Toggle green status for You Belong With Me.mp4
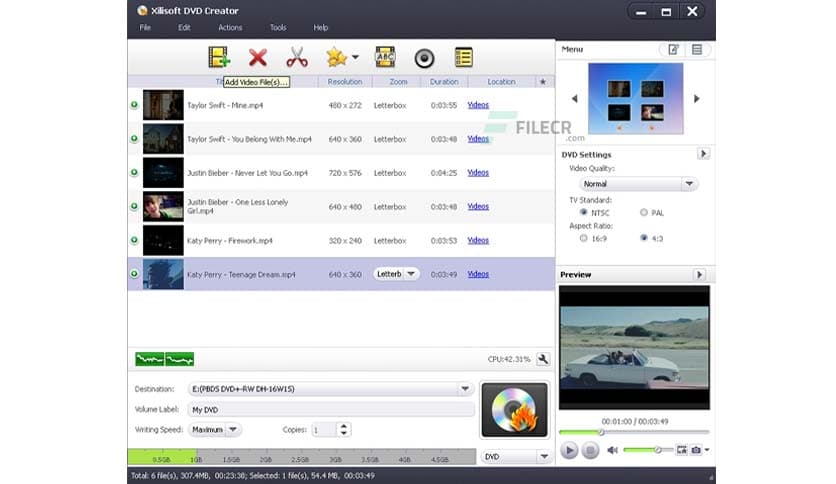Image resolution: width=836 pixels, height=484 pixels. pyautogui.click(x=134, y=139)
